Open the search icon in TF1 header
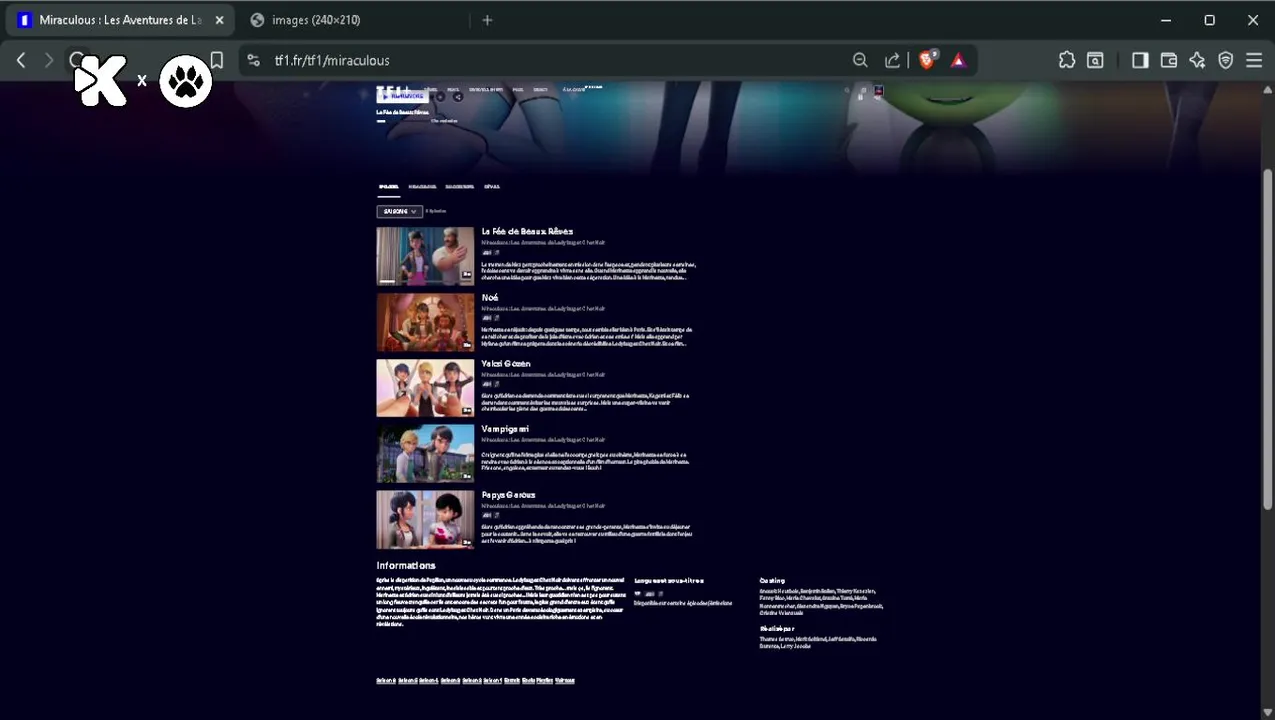Viewport: 1275px width, 720px height. 847,90
